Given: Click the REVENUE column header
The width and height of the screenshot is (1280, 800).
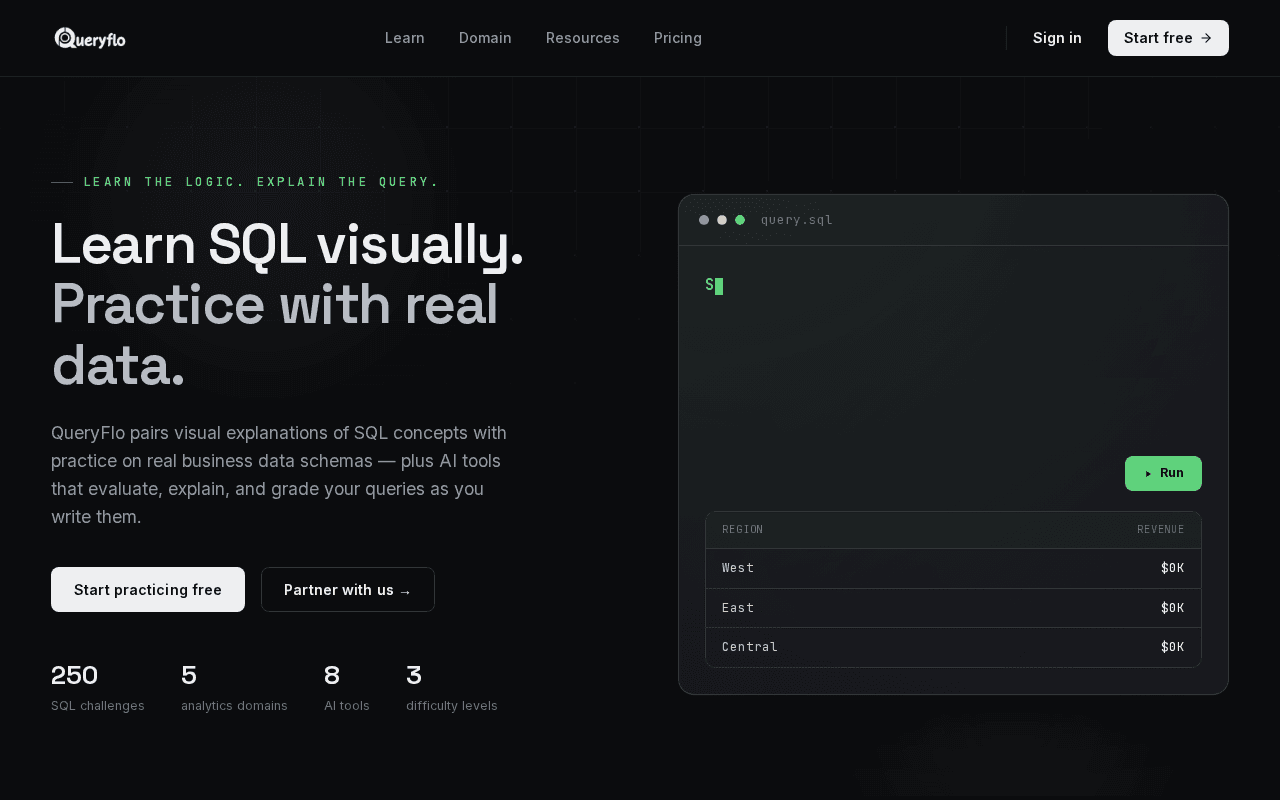Looking at the screenshot, I should [1160, 530].
